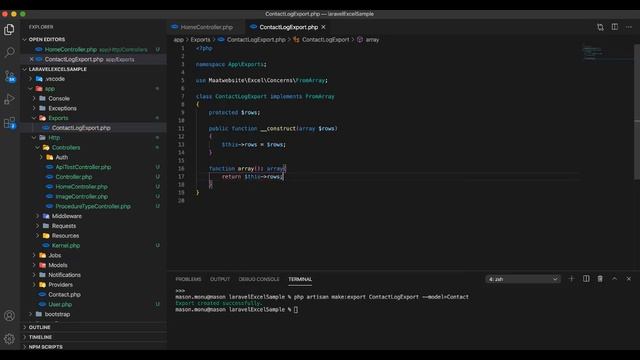Open ApiTestController.php file

(x=93, y=167)
